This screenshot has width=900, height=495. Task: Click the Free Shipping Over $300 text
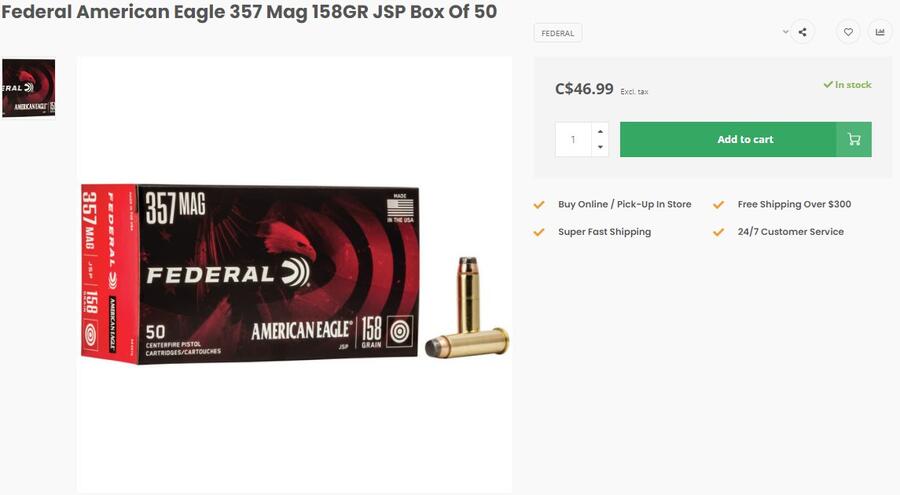click(794, 204)
